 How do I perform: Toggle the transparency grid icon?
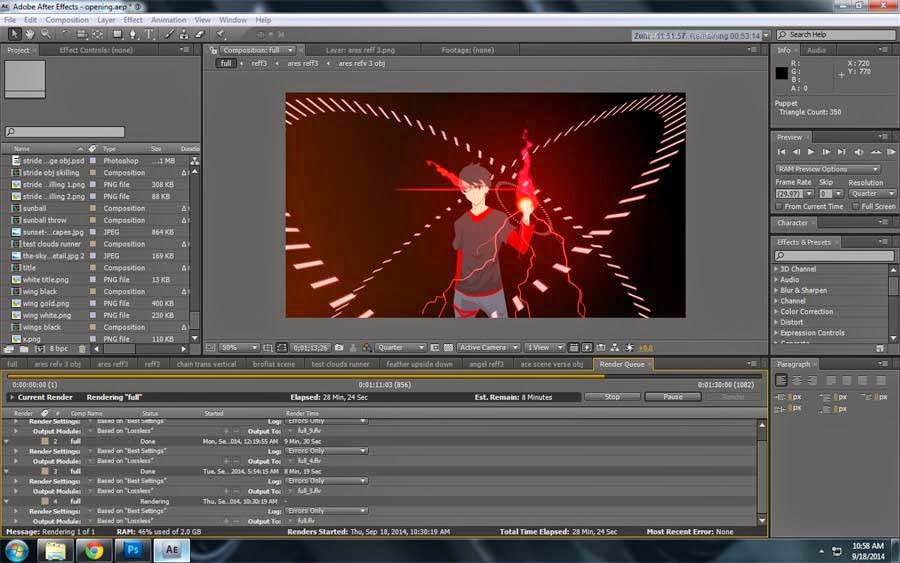tap(448, 348)
